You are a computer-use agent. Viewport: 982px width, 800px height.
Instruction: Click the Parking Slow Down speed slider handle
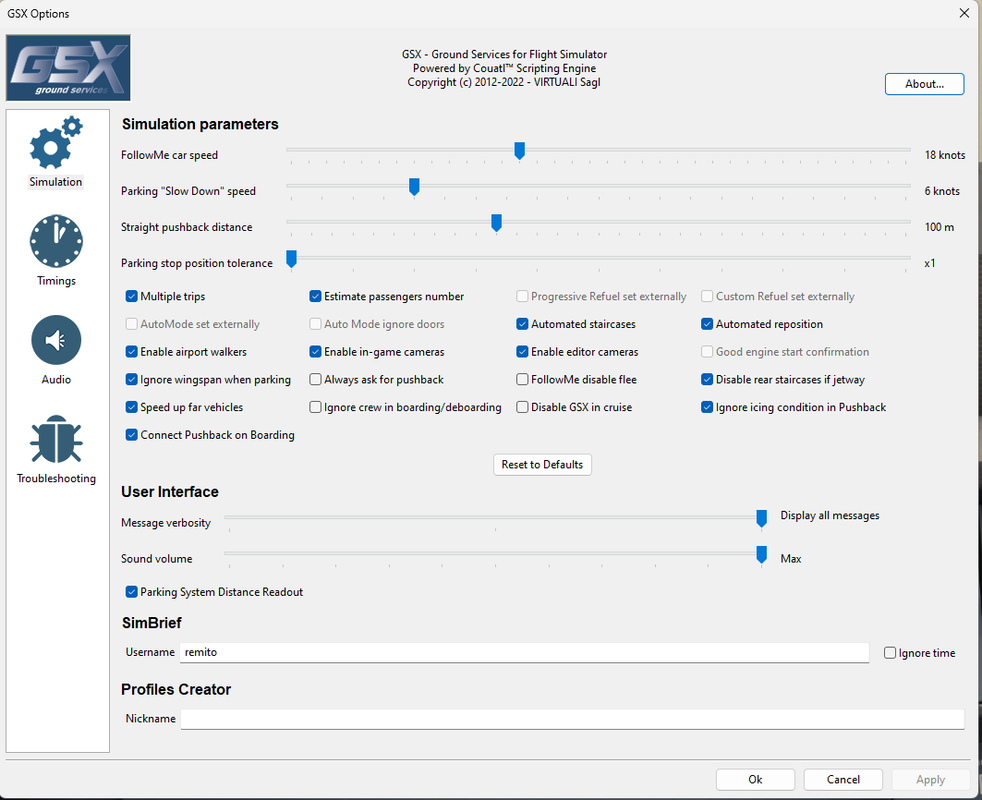point(414,186)
